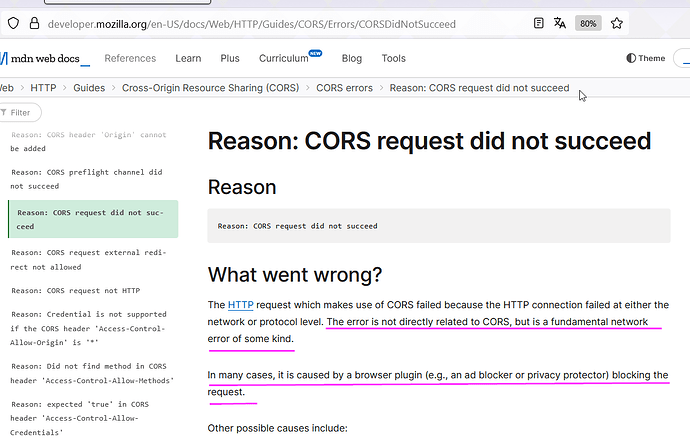Bookmark this page with star icon
Viewport: 690px width, 446px height.
coord(615,23)
